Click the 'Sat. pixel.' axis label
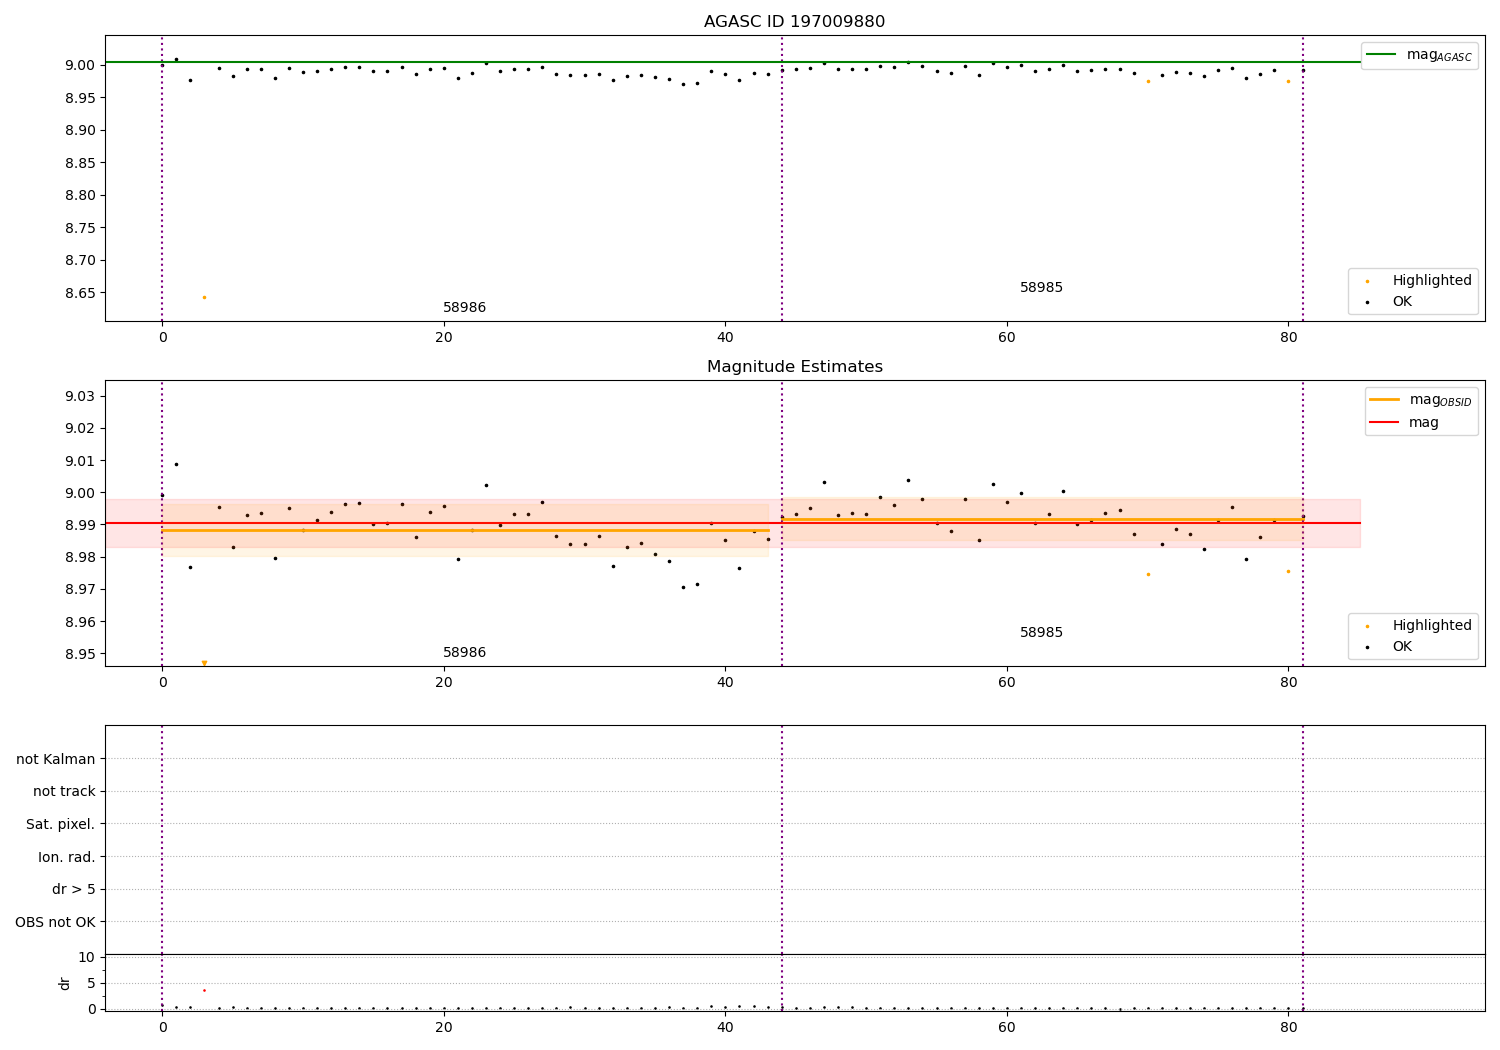Viewport: 1500px width, 1050px height. (x=61, y=825)
